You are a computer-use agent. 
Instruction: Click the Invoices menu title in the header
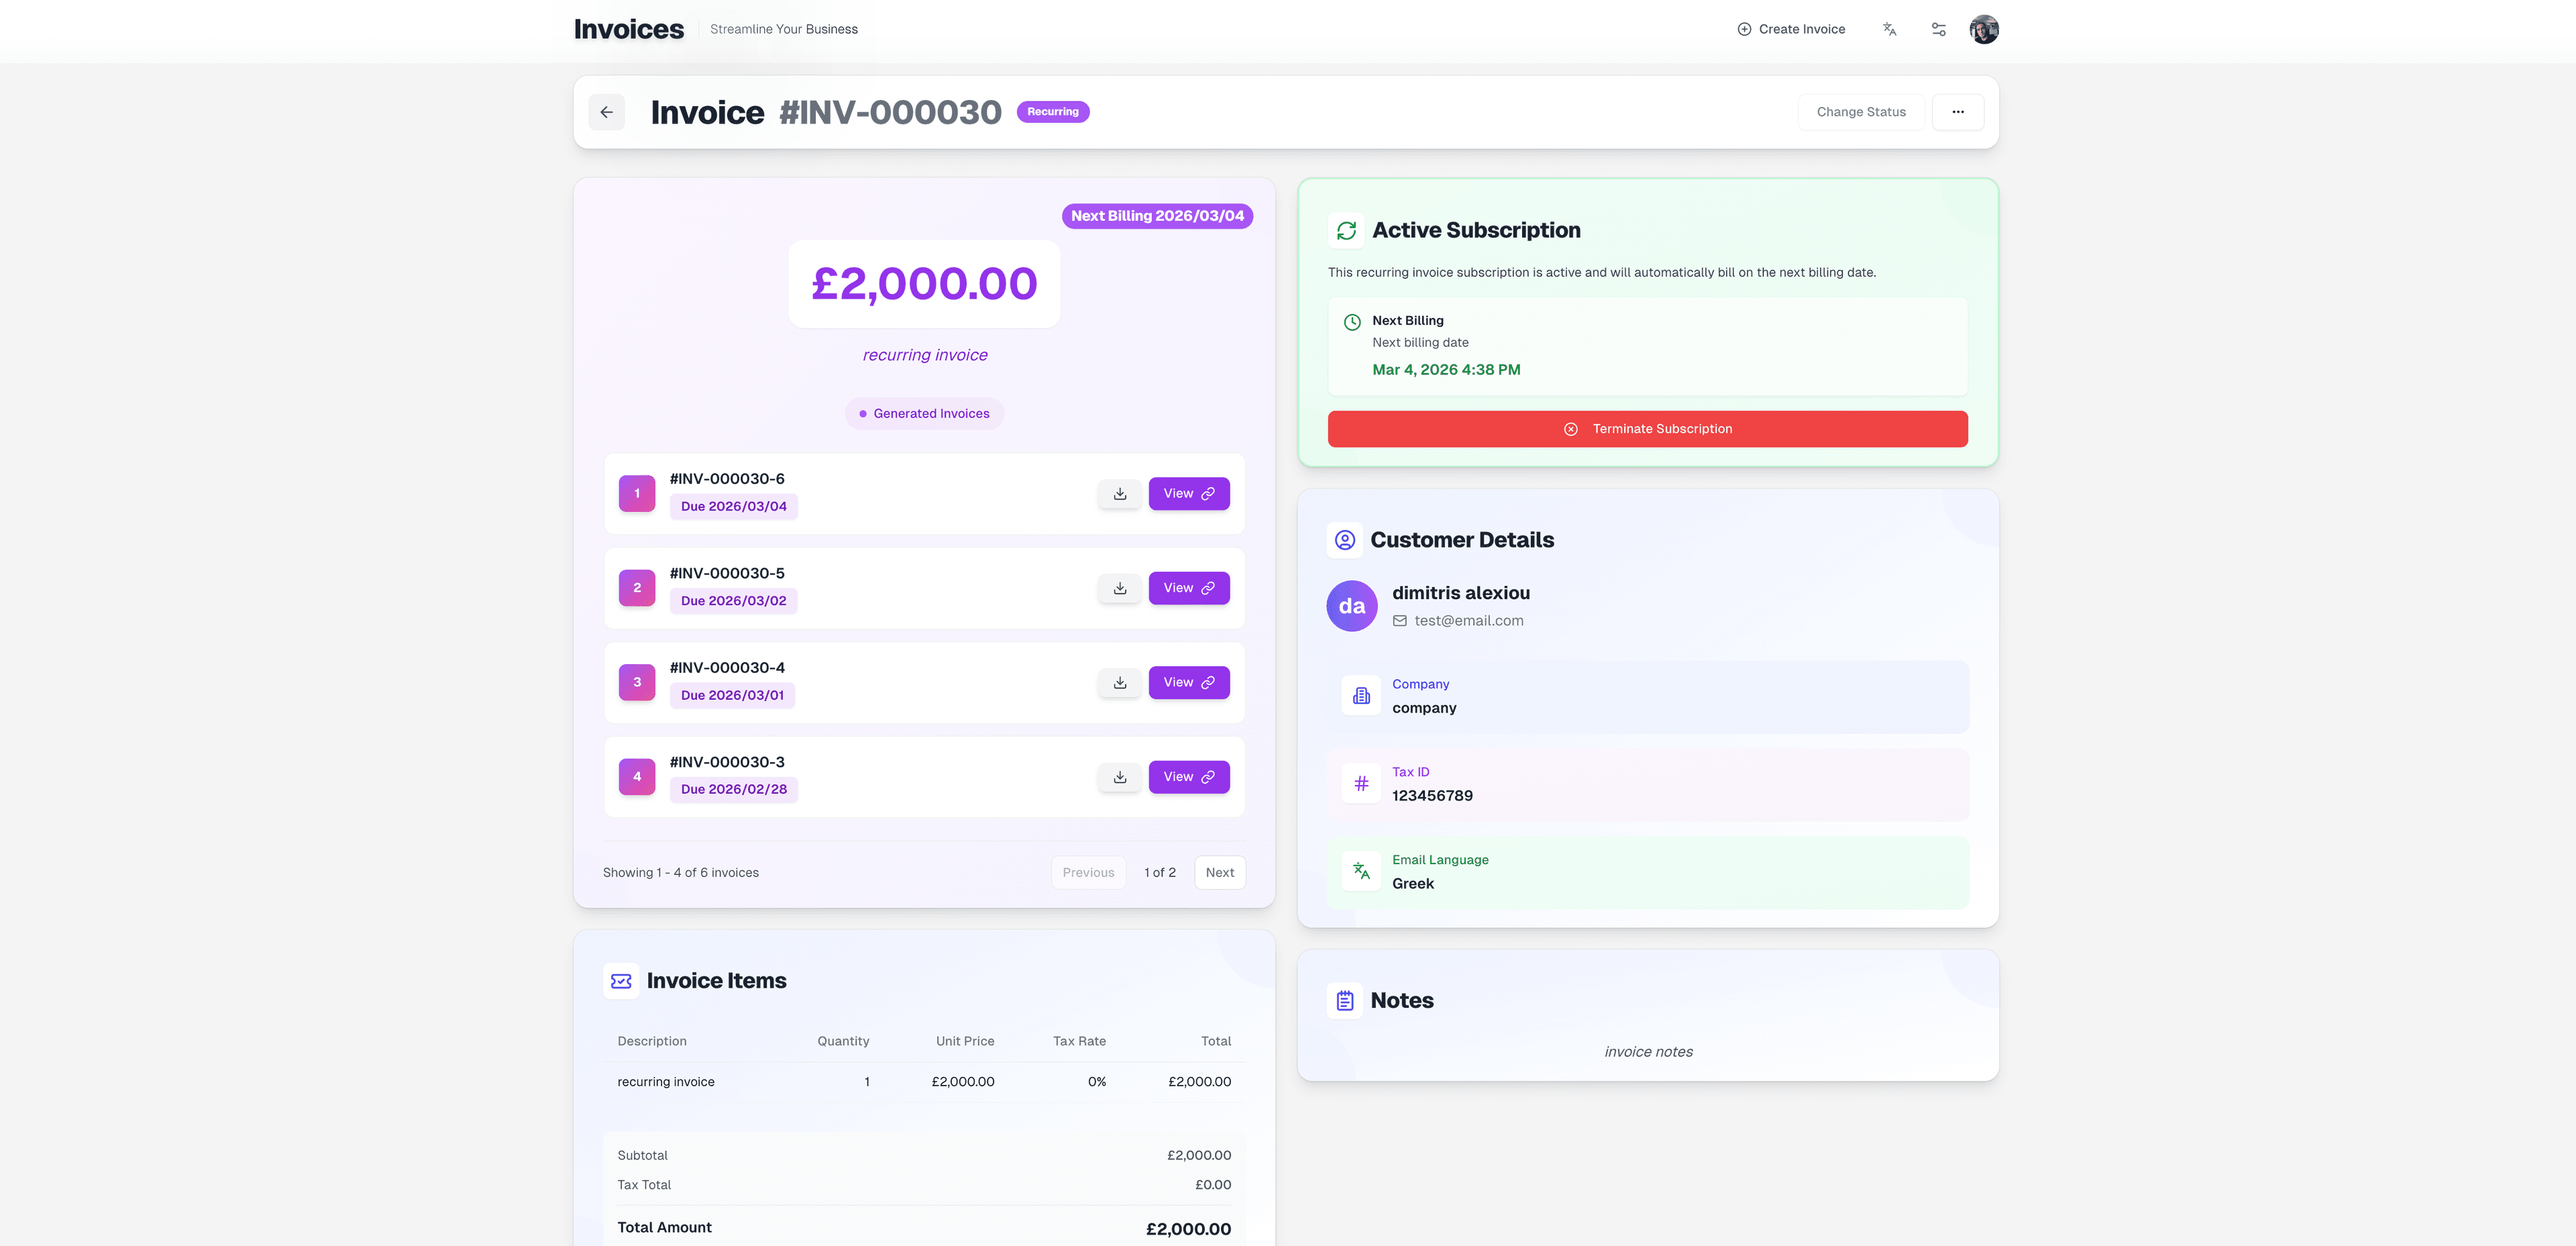pos(628,29)
